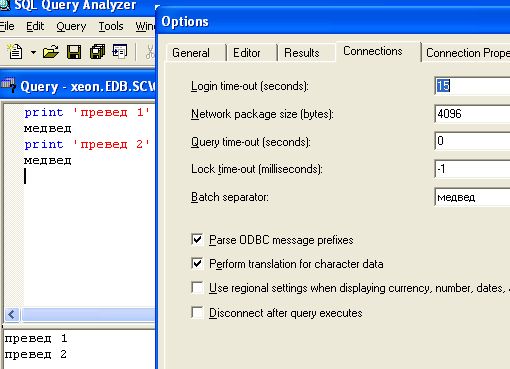Click the Batch separator field
This screenshot has height=369, width=510.
pyautogui.click(x=473, y=197)
